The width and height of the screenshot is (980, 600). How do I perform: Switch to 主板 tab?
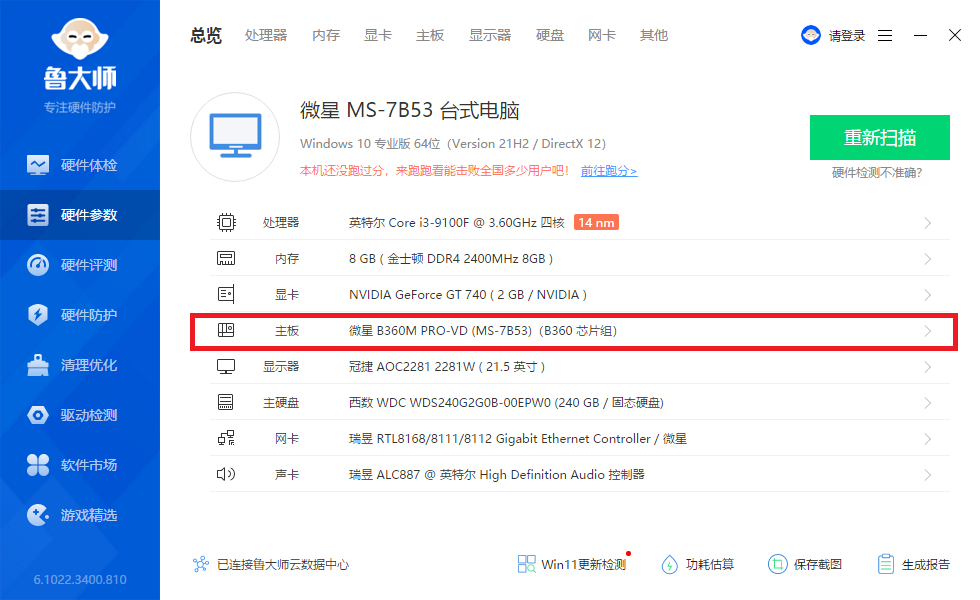click(x=430, y=36)
